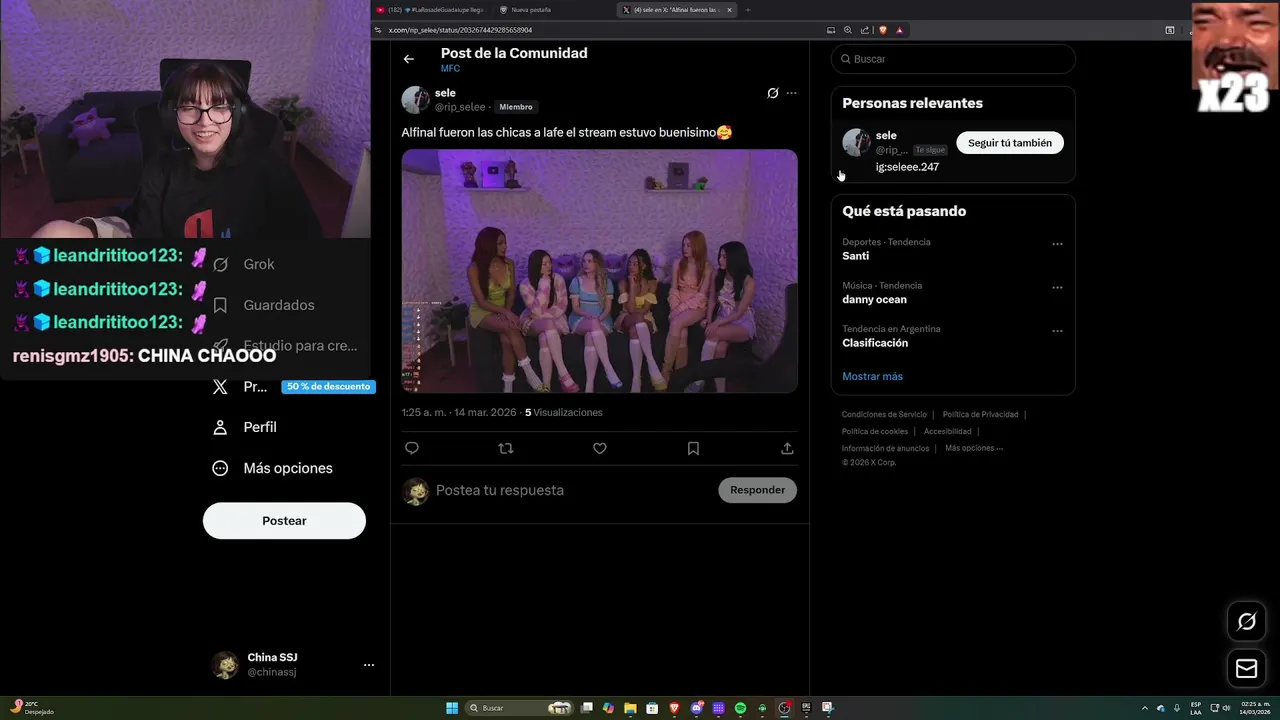Switch to the Nueva pestaña tab
This screenshot has height=720, width=1280.
530,10
